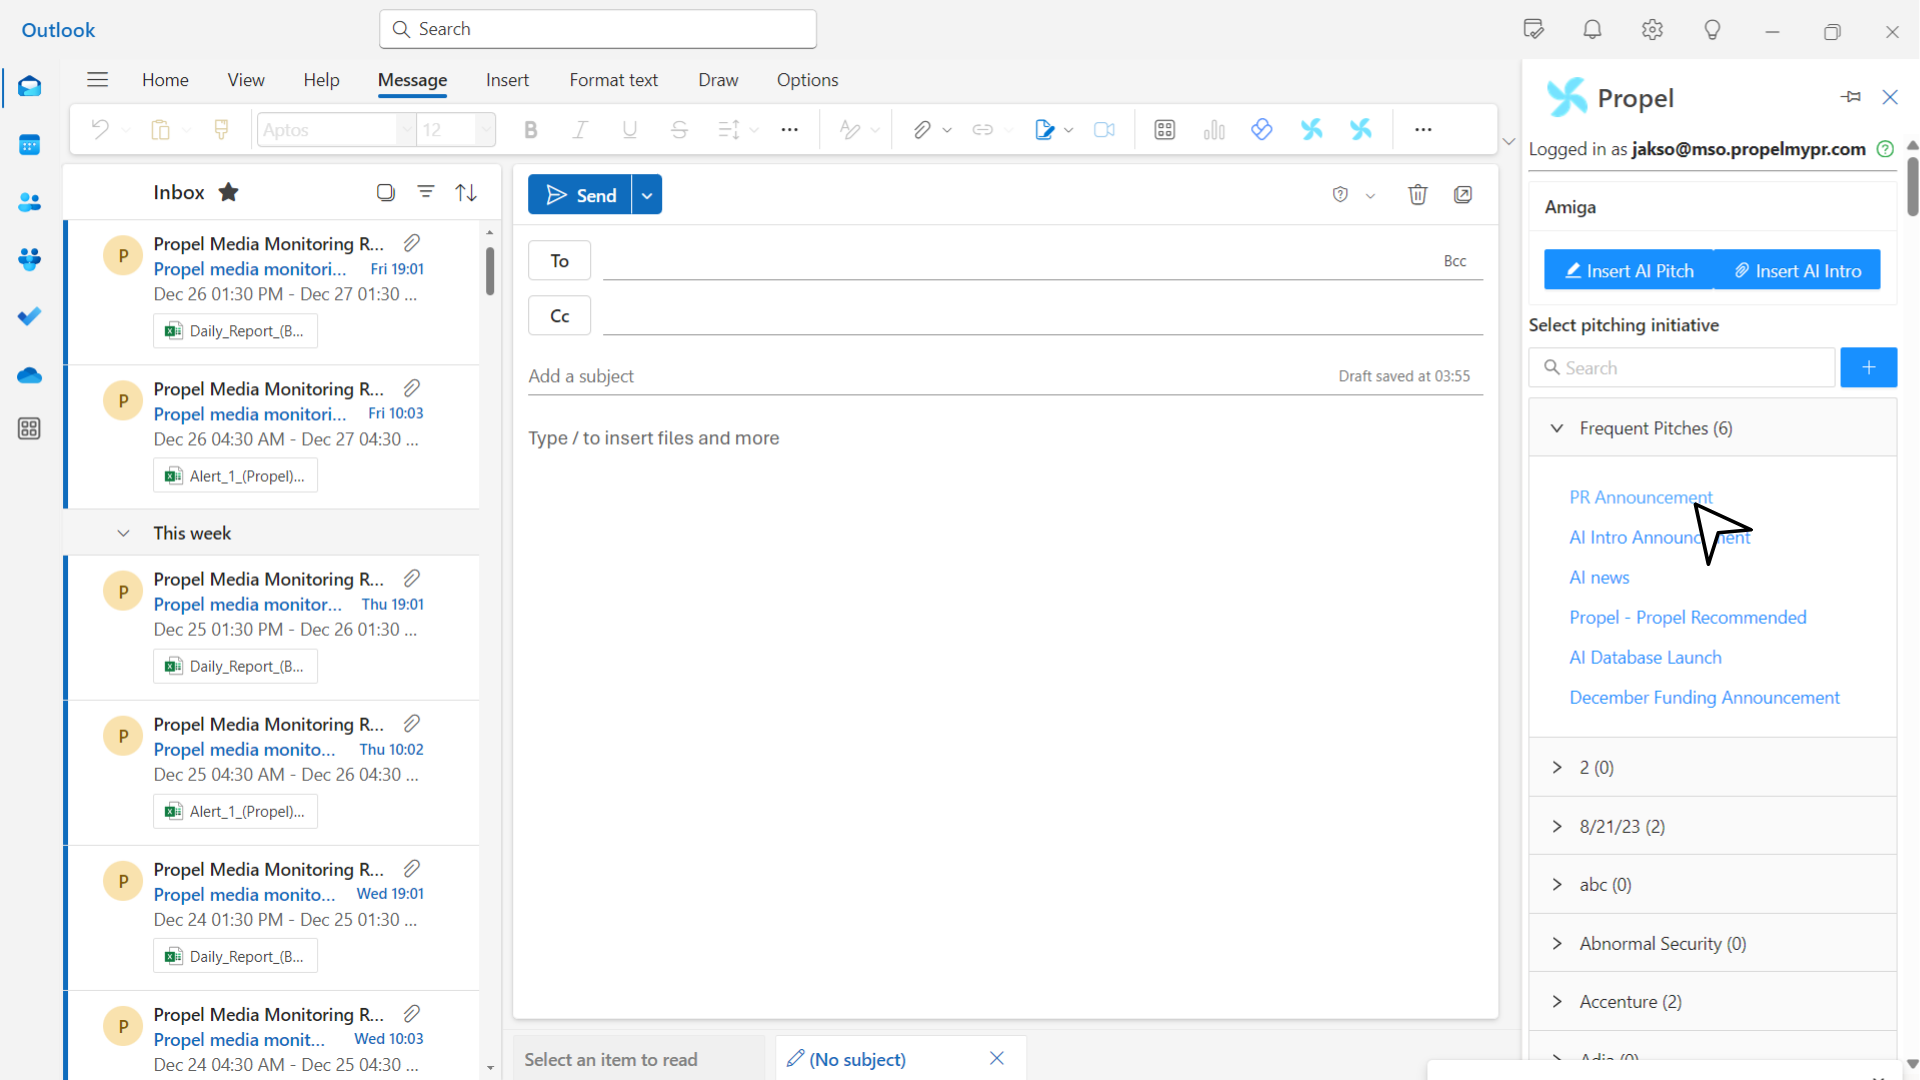
Task: Open the font size 12 dropdown
Action: click(x=485, y=130)
